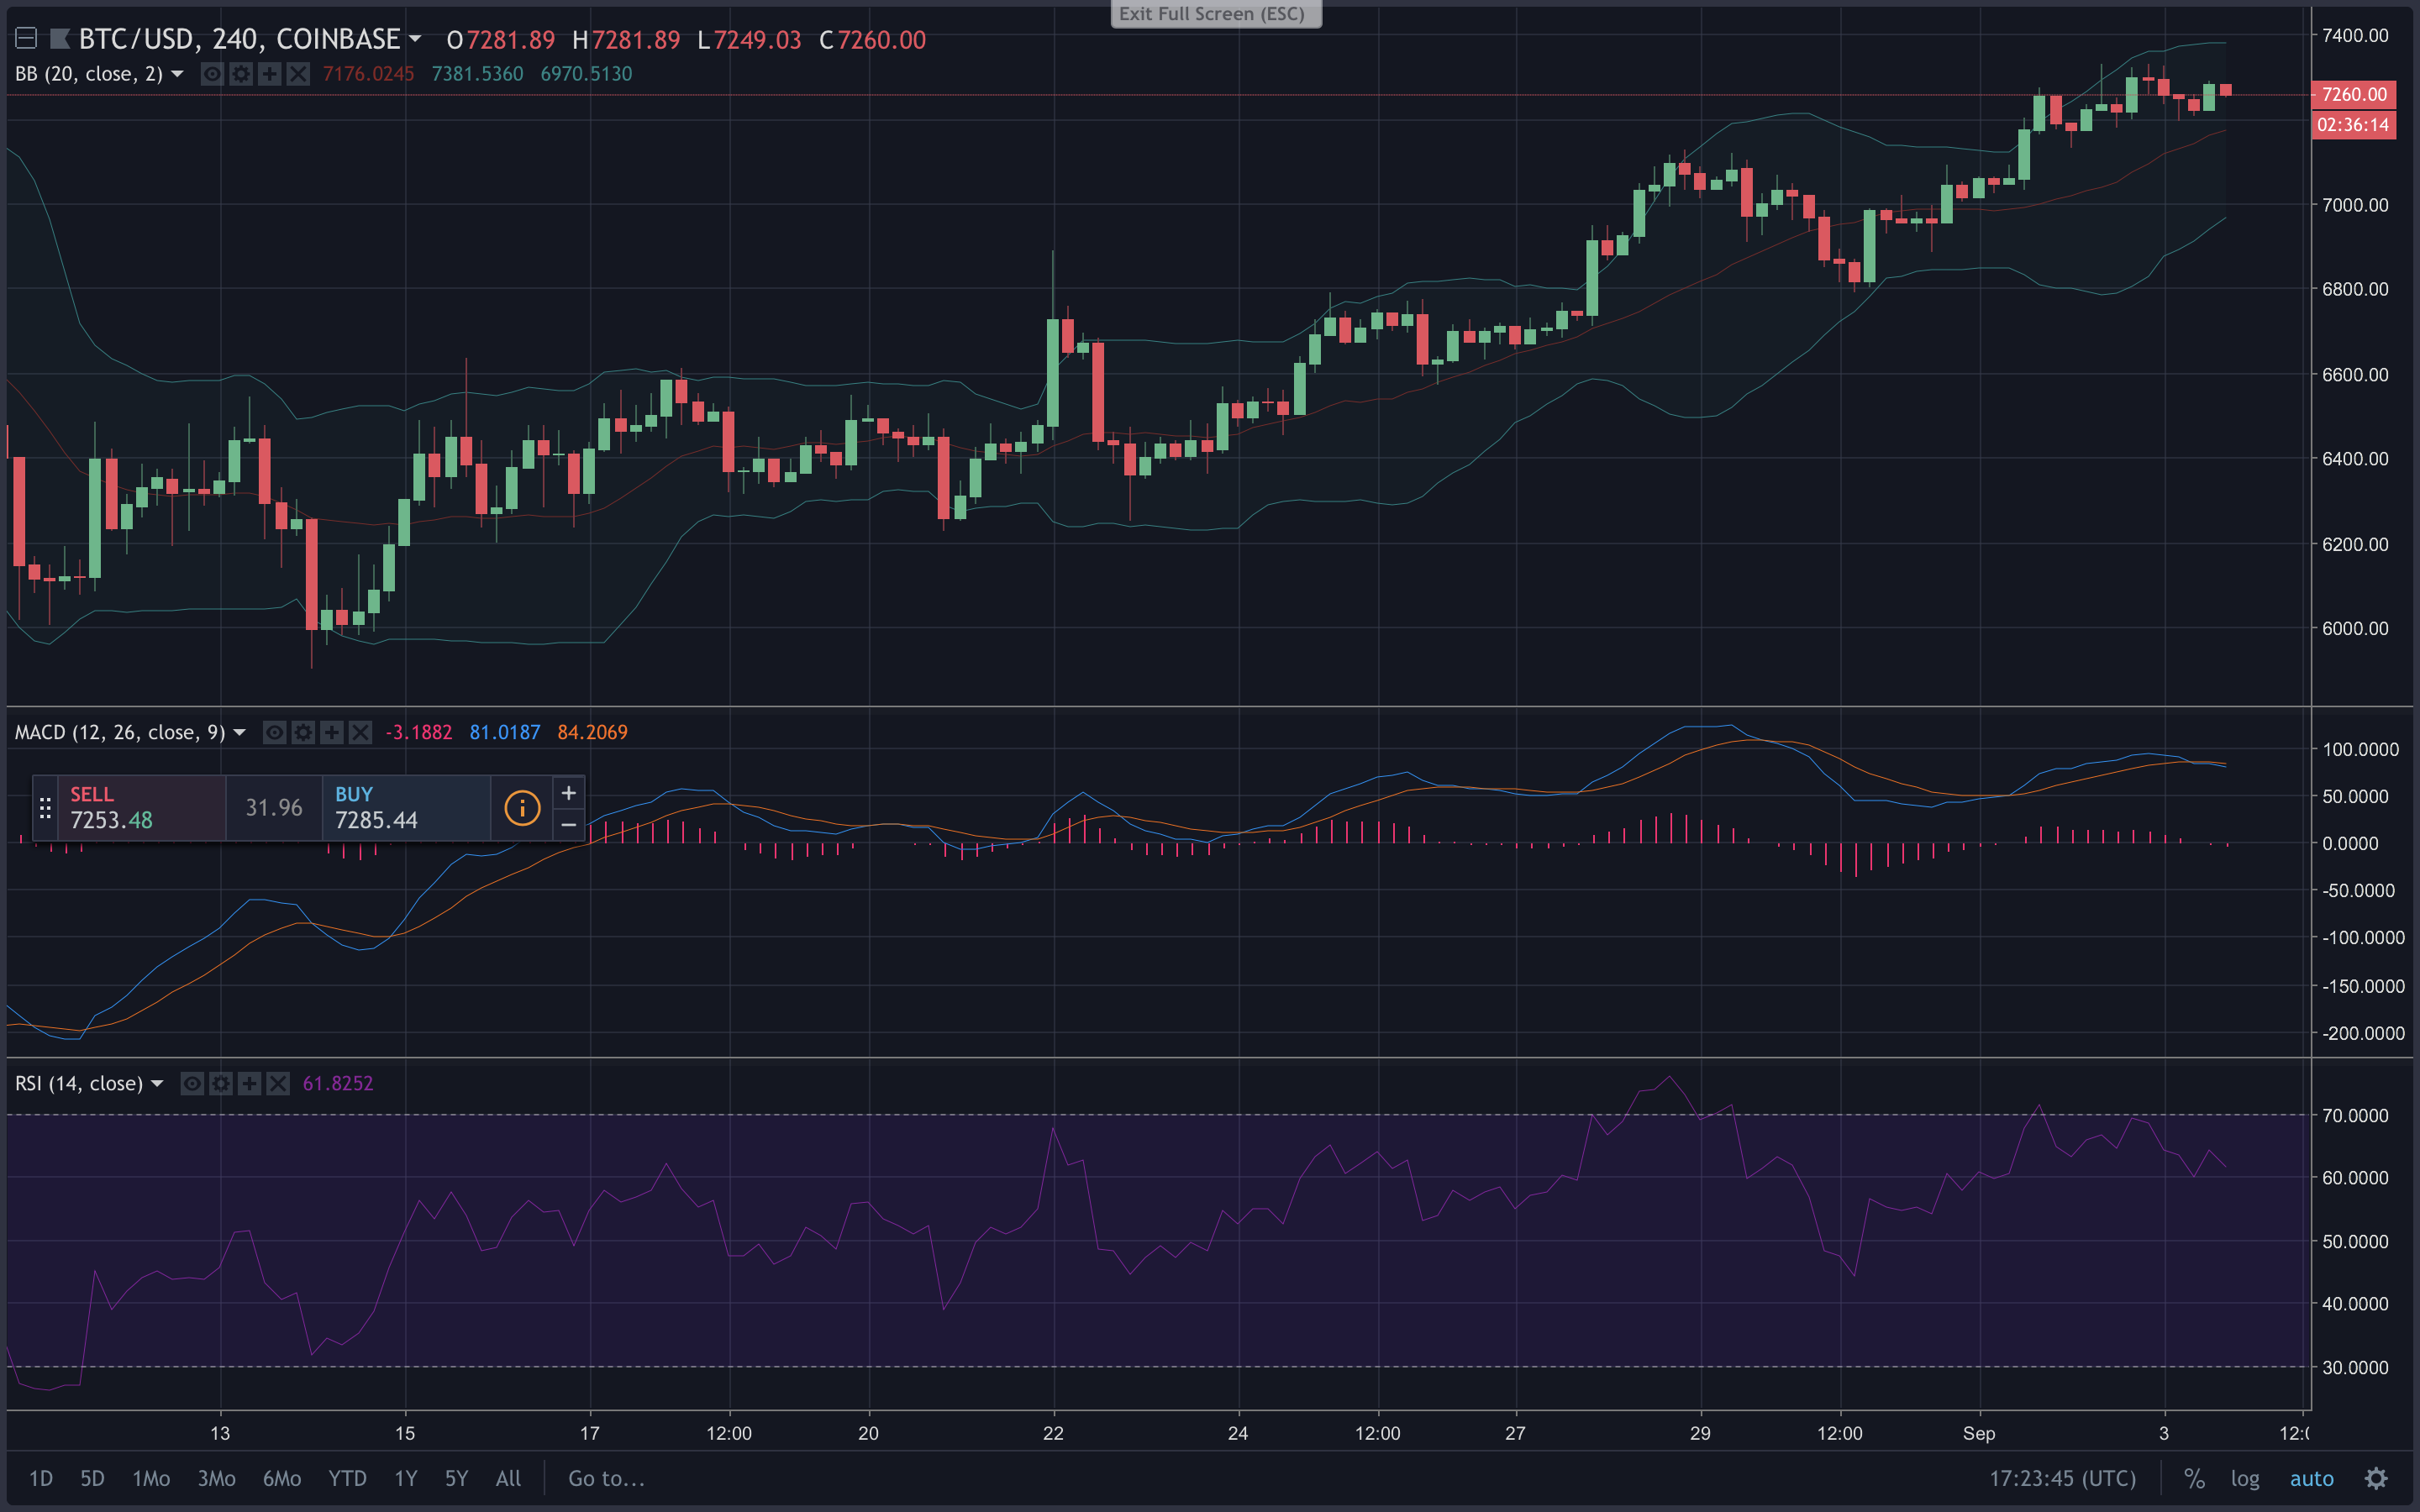
Task: Click the 7400.00 price axis label
Action: coord(2355,35)
